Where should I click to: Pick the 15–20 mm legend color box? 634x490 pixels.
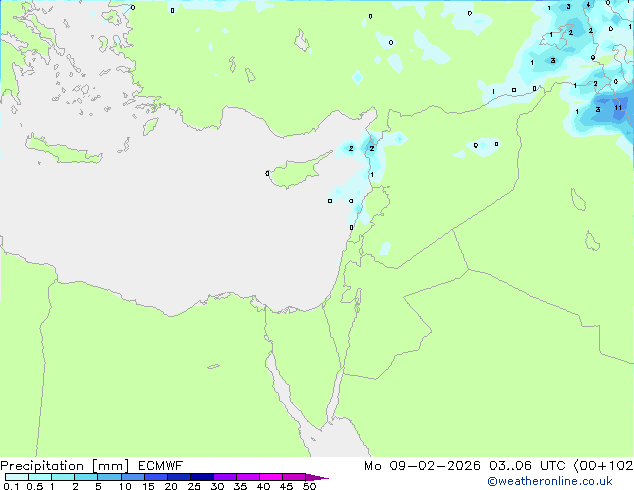pos(156,477)
